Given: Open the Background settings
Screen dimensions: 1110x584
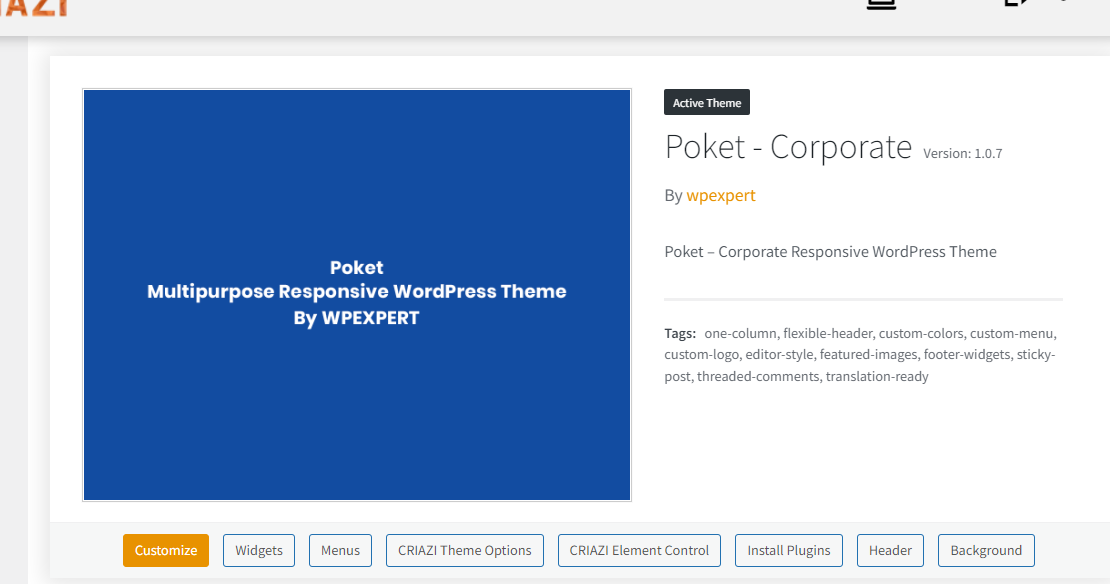Looking at the screenshot, I should pyautogui.click(x=986, y=550).
